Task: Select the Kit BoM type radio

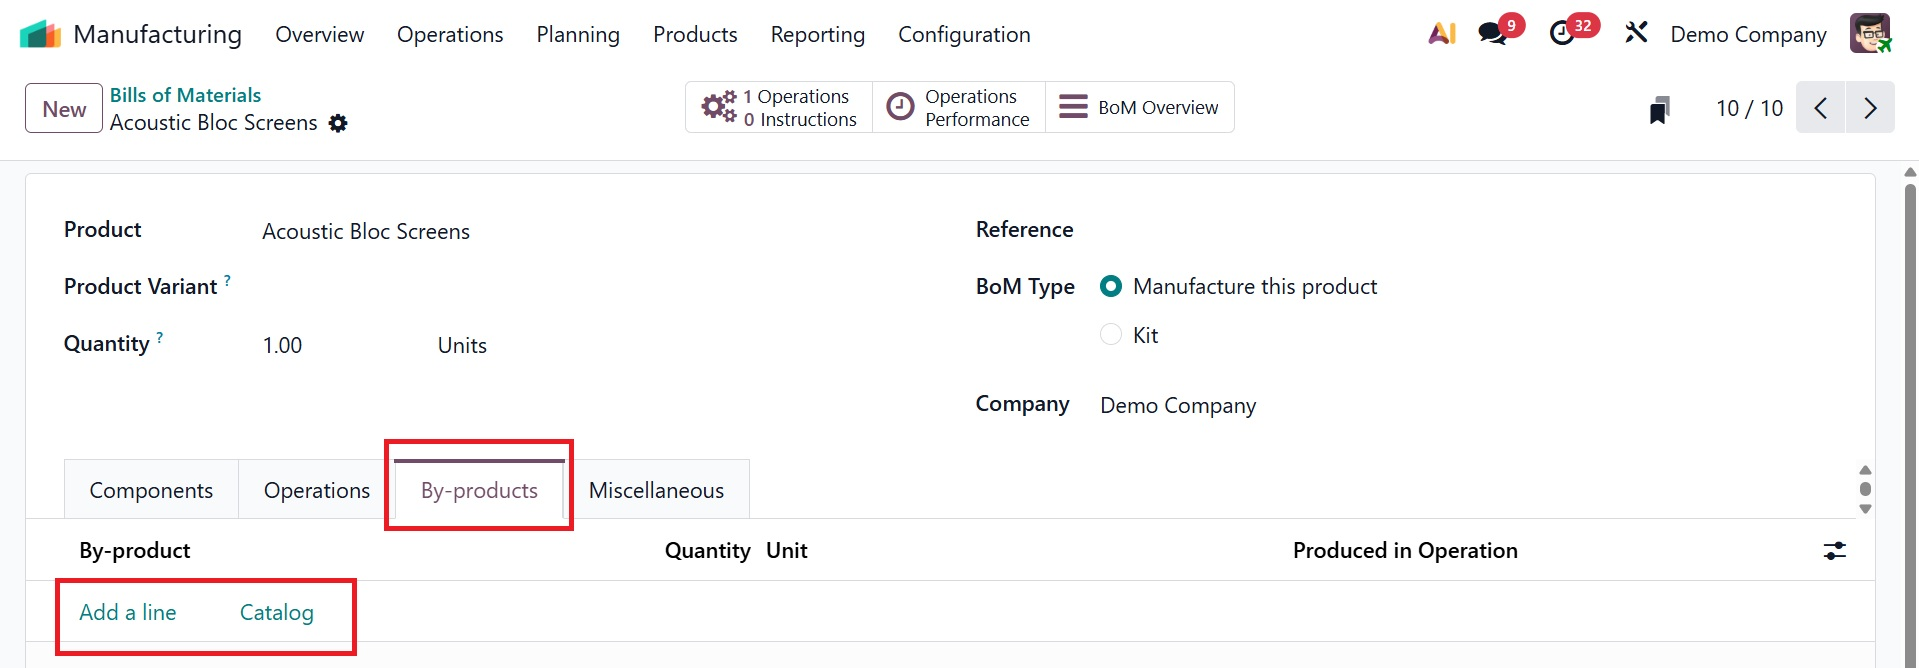Action: (1111, 335)
